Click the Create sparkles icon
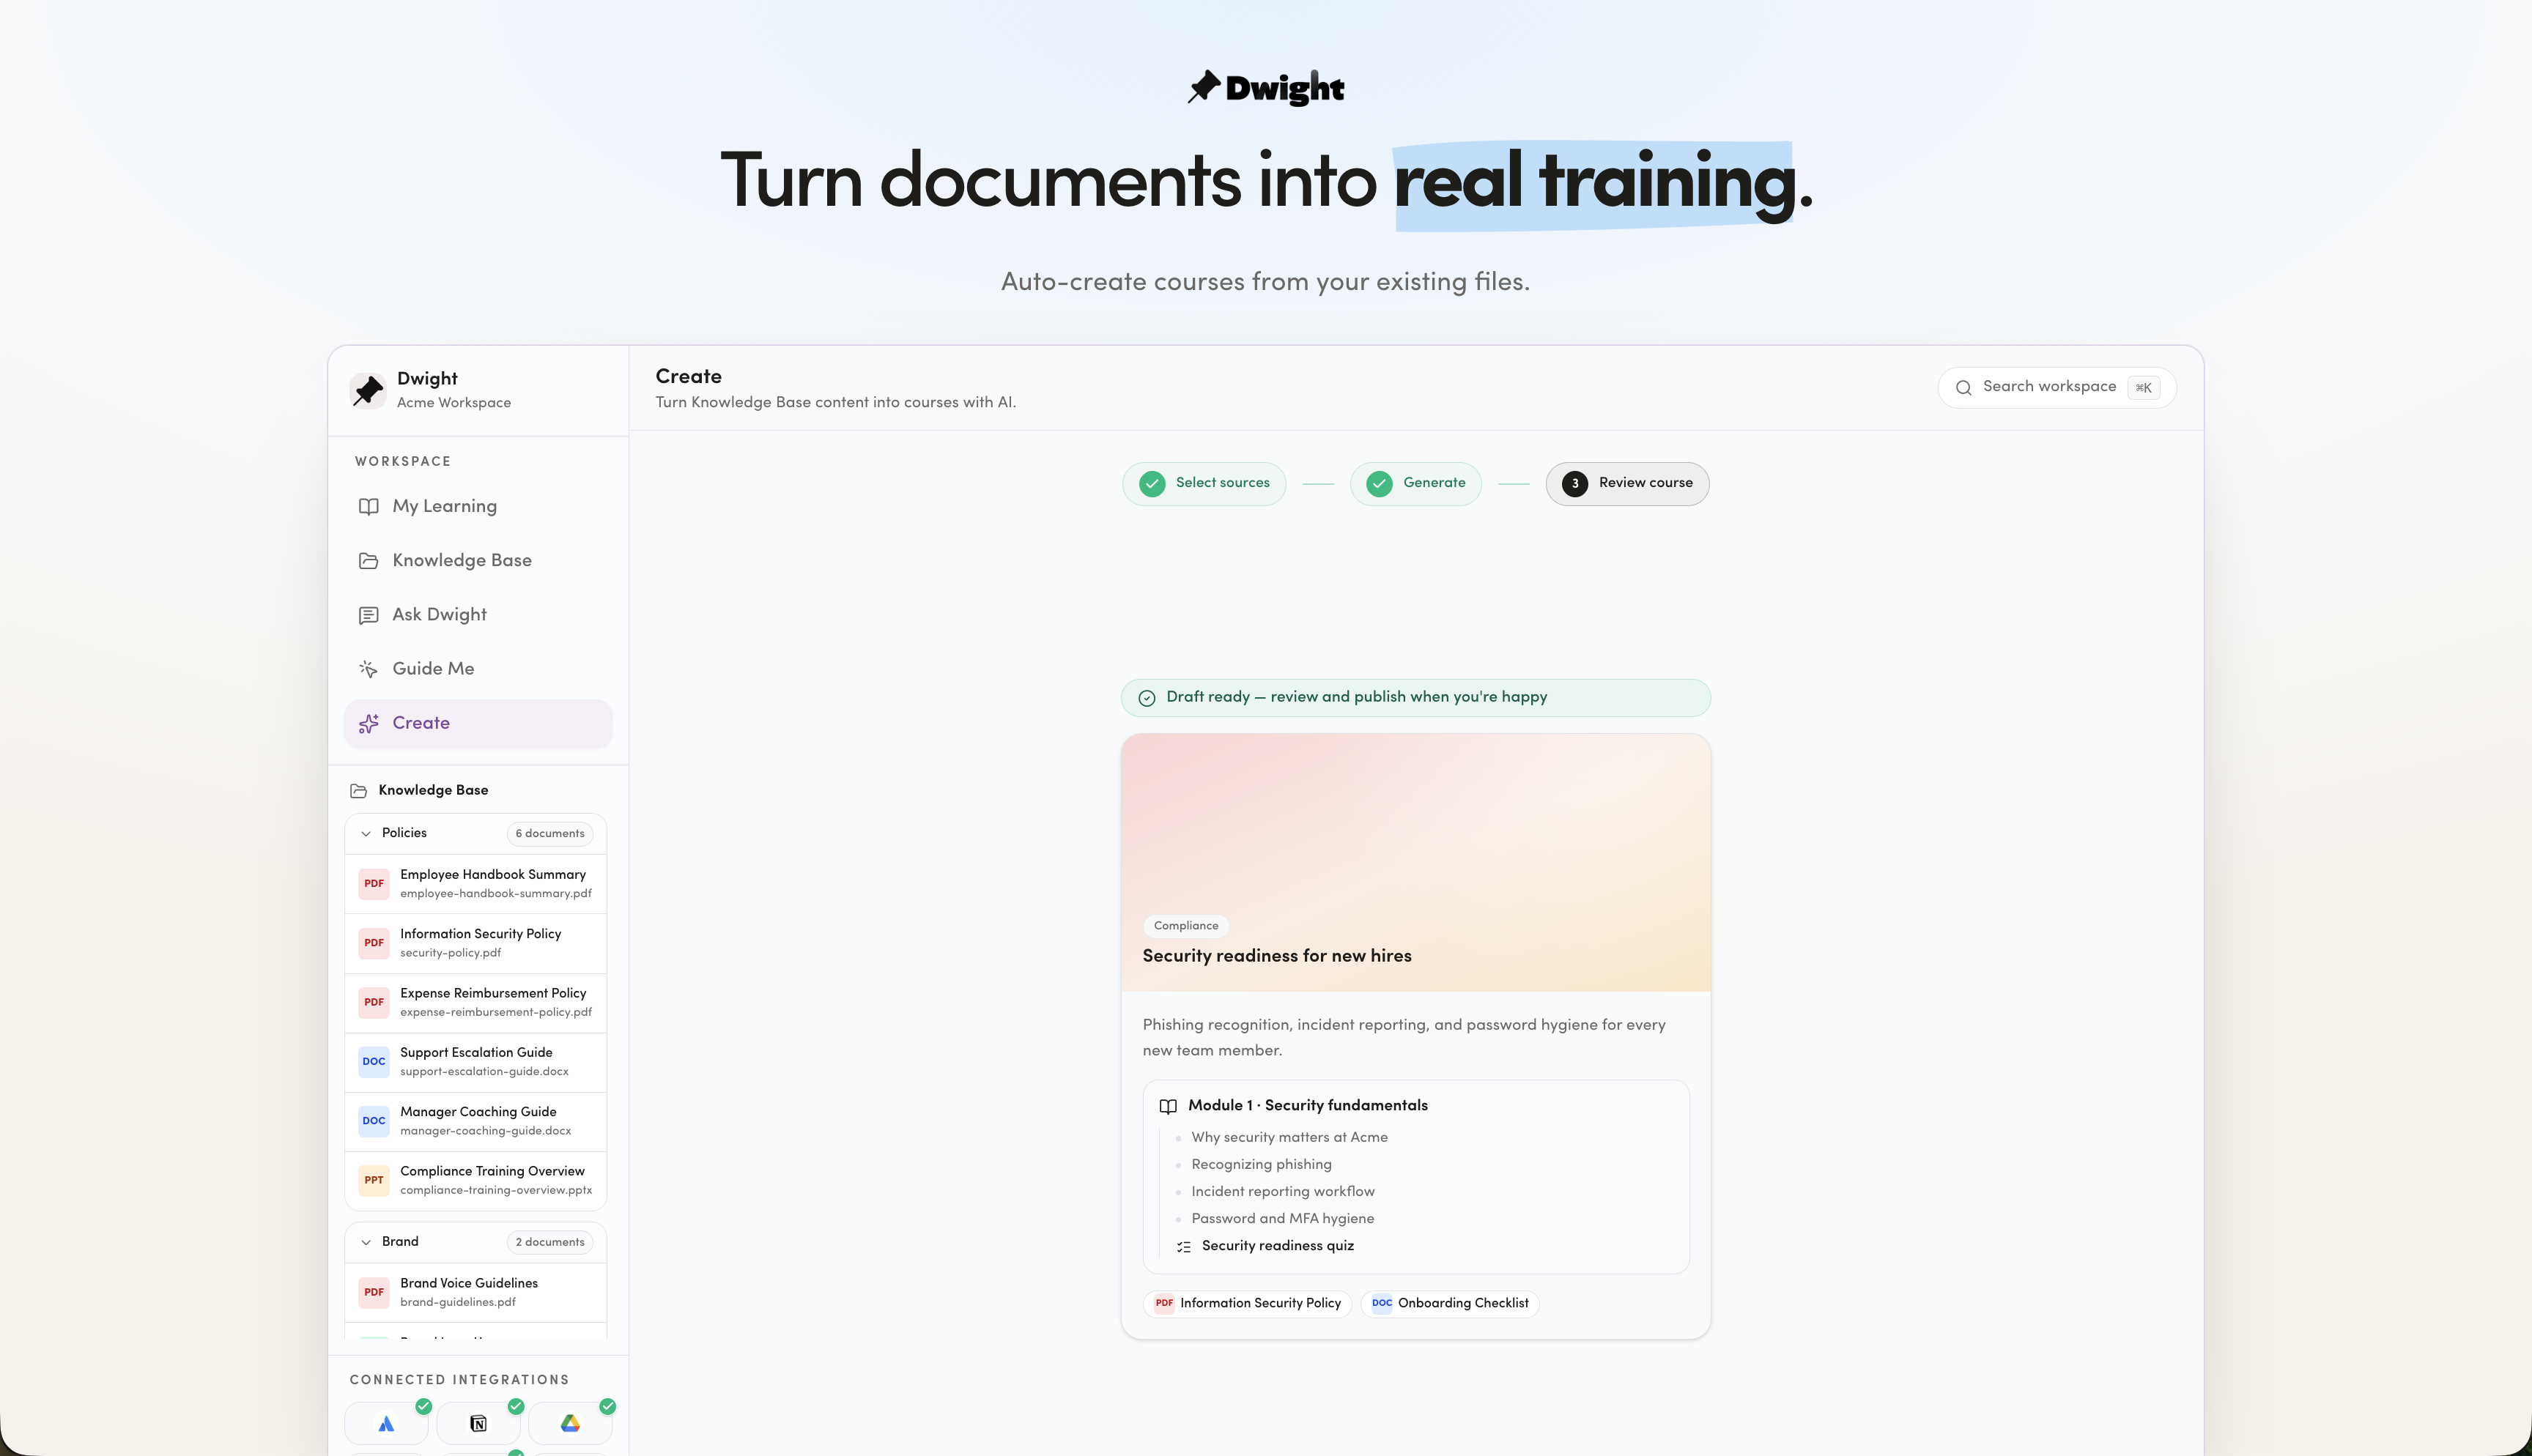This screenshot has height=1456, width=2532. coord(368,723)
